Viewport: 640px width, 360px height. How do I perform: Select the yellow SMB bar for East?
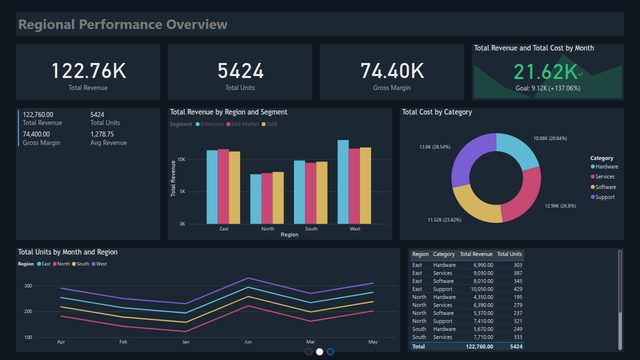234,188
